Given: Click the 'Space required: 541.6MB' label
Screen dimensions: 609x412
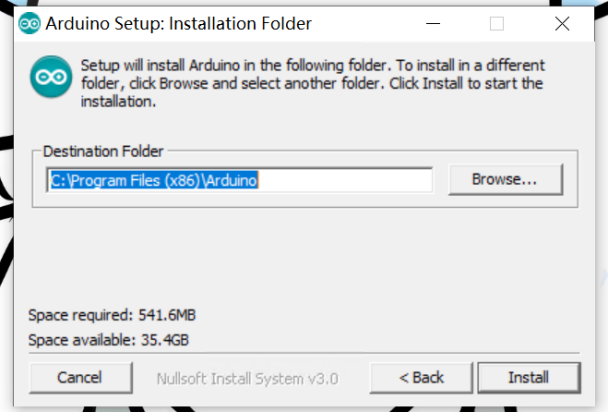Looking at the screenshot, I should coord(112,315).
